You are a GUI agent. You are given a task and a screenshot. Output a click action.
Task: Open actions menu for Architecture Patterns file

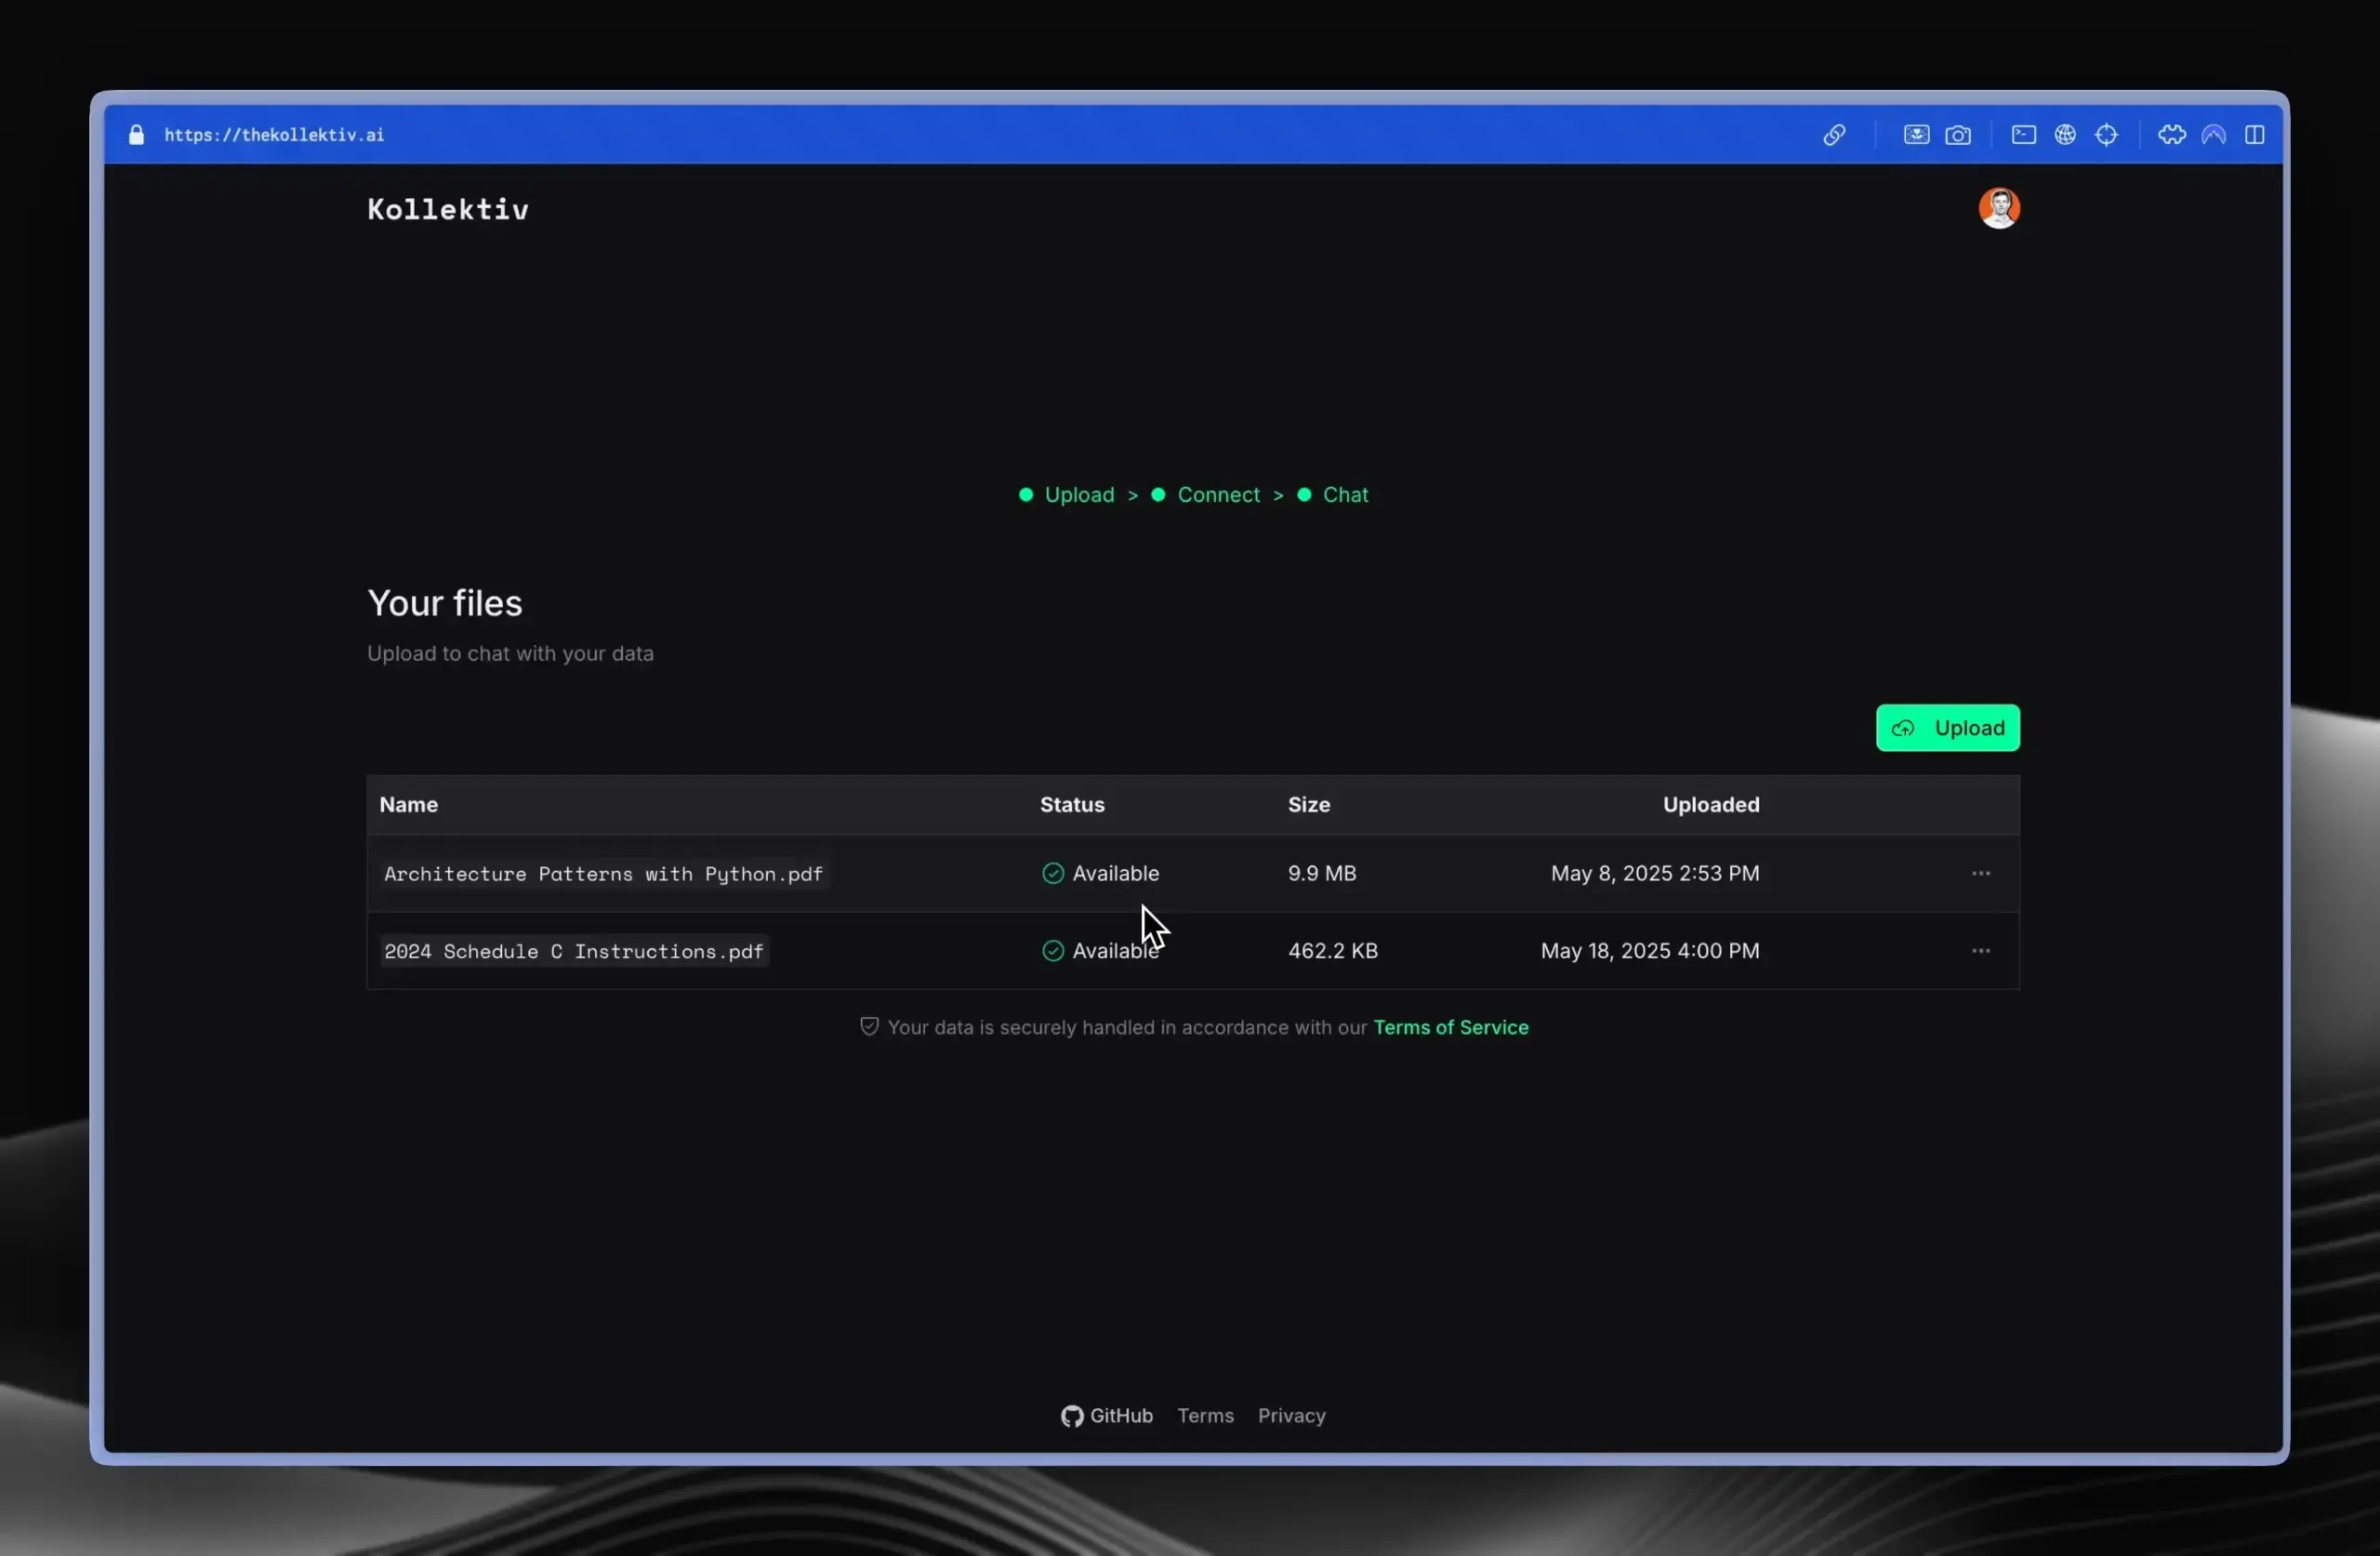(x=1980, y=874)
